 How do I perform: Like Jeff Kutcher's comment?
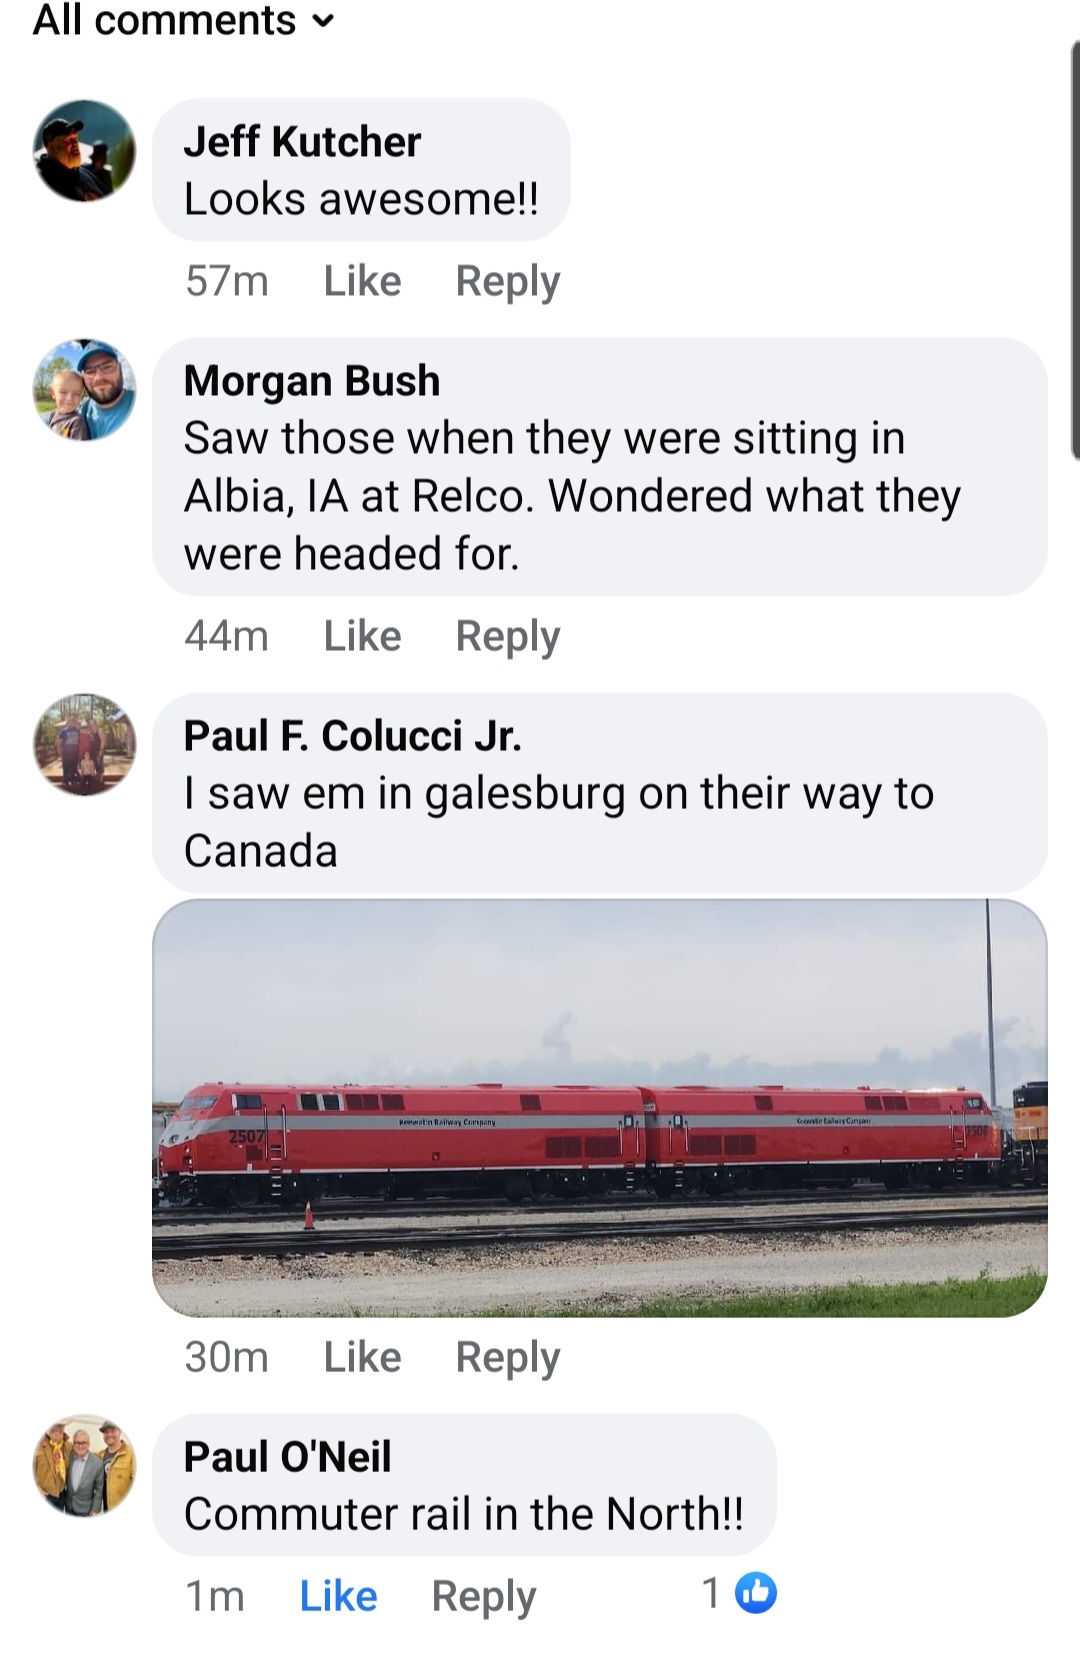click(362, 281)
